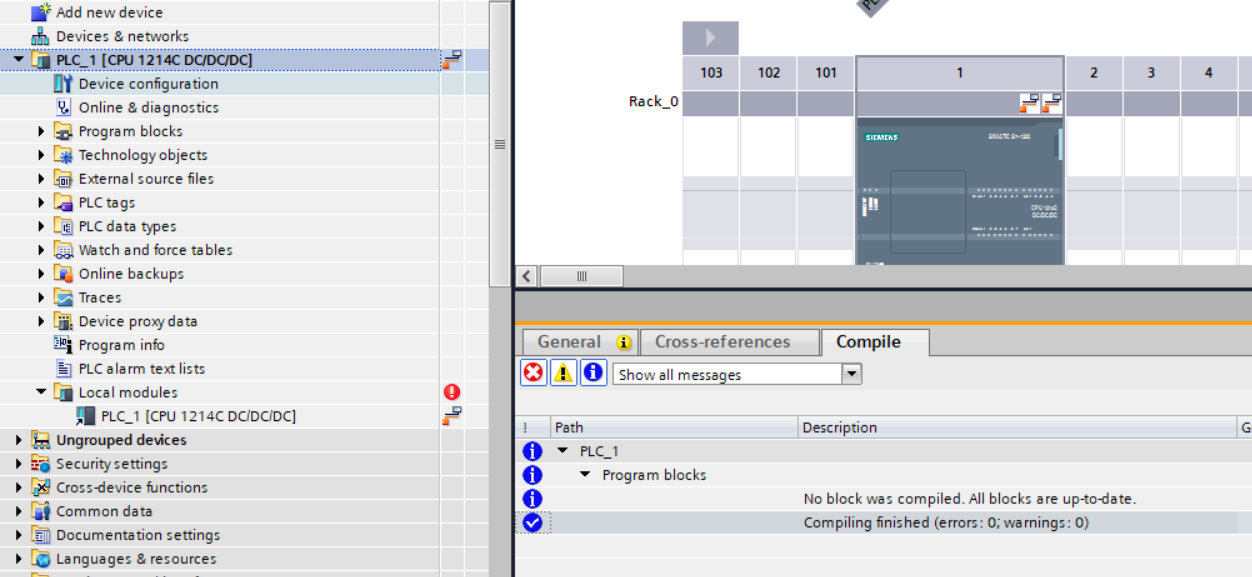
Task: Click the Rack_0 label
Action: (x=654, y=101)
